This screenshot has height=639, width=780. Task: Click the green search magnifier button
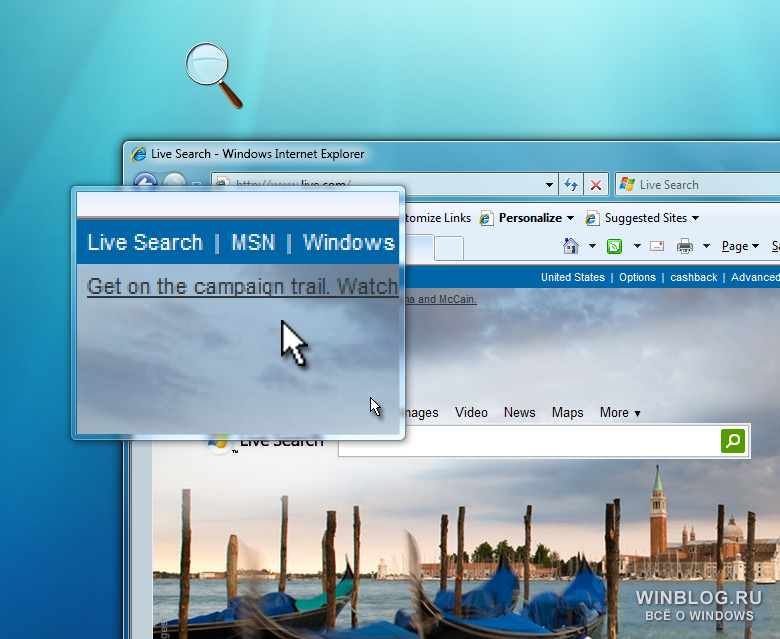point(733,441)
